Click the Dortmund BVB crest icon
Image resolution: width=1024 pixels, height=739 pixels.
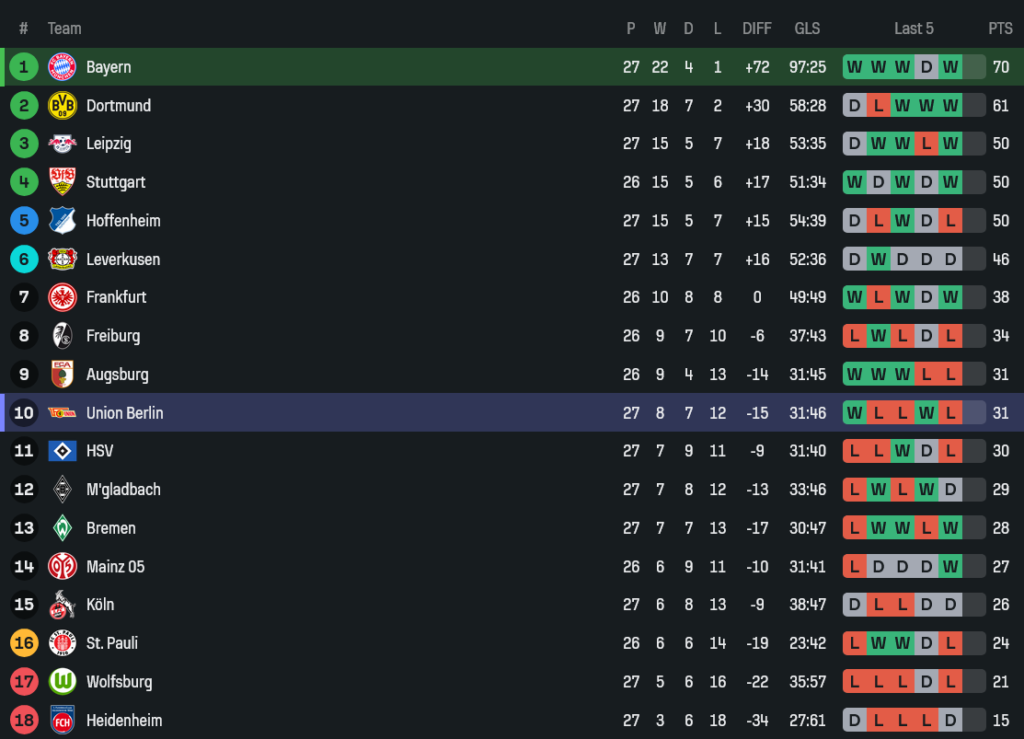[62, 105]
